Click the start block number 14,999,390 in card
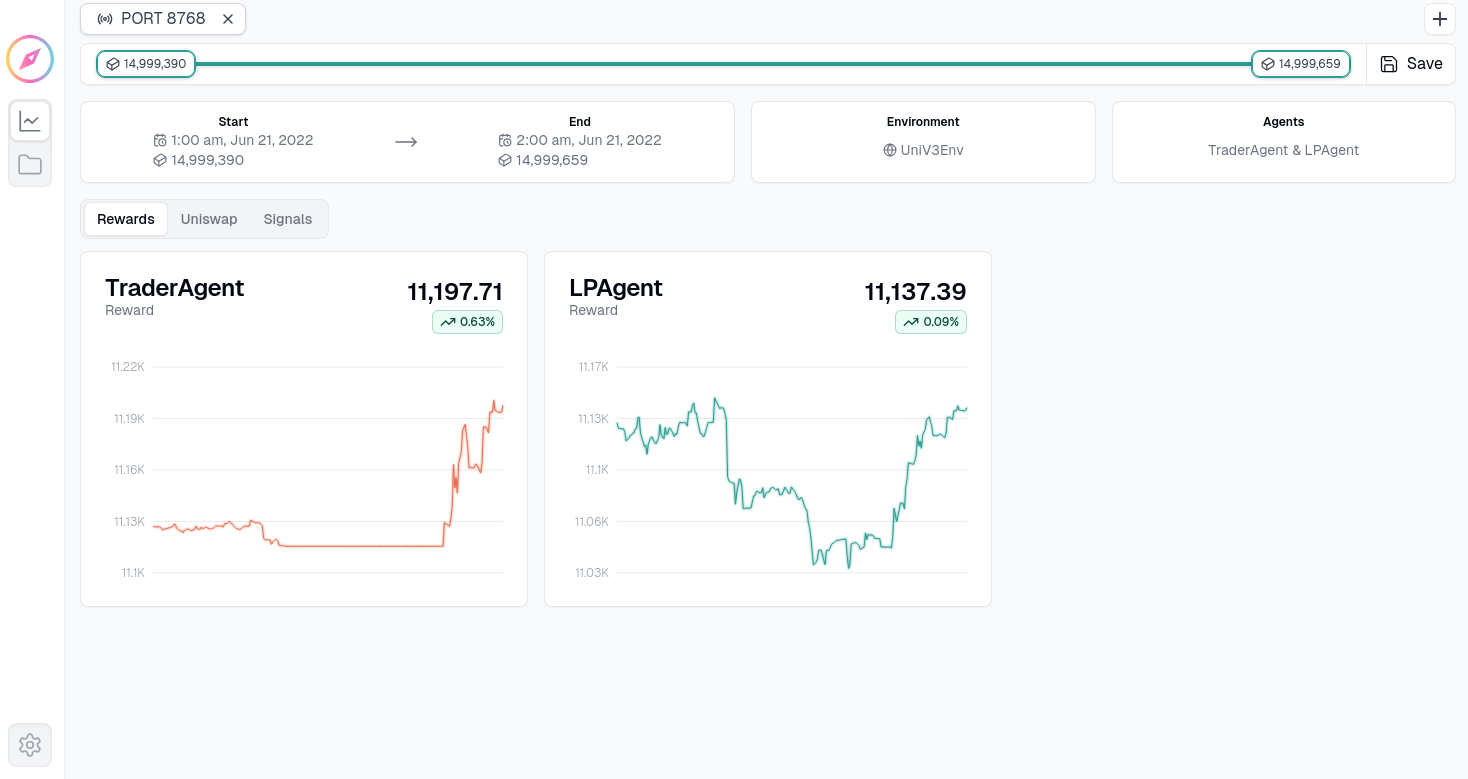Image resolution: width=1468 pixels, height=779 pixels. tap(207, 160)
